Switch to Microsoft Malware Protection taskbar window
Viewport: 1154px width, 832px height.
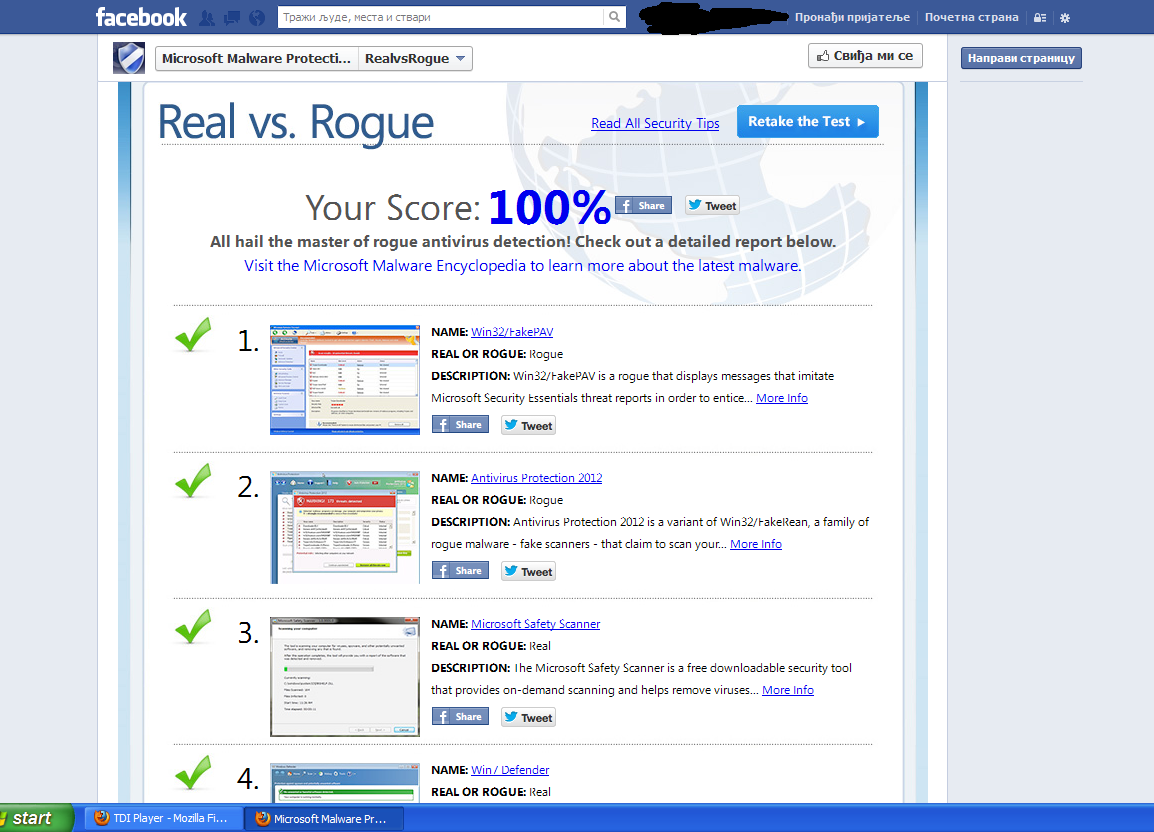(325, 818)
